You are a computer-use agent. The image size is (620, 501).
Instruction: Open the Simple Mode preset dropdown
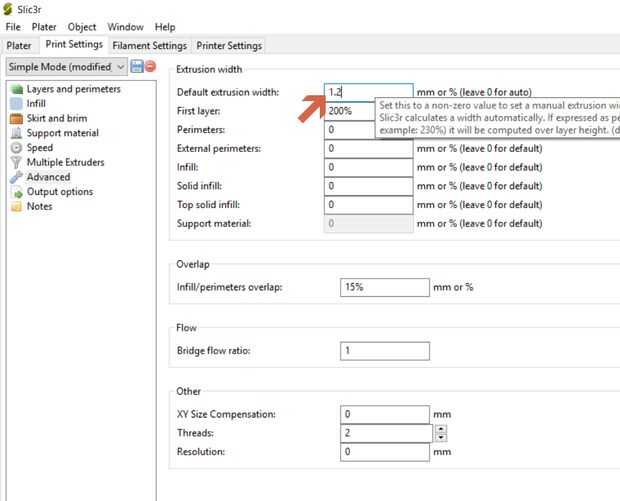click(x=66, y=67)
